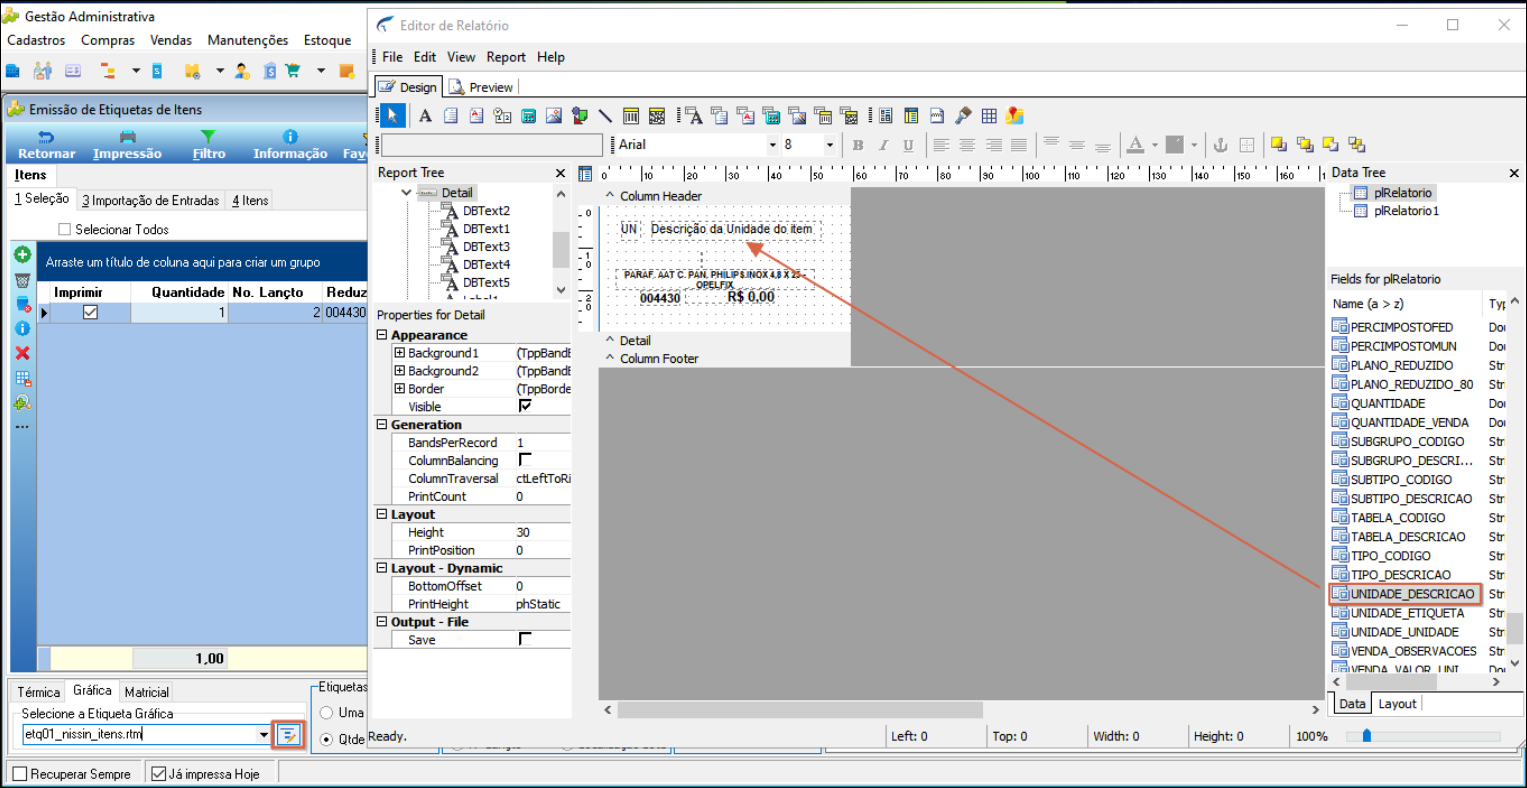Click the gray highlight color swatch
Image resolution: width=1527 pixels, height=788 pixels.
click(x=1175, y=145)
